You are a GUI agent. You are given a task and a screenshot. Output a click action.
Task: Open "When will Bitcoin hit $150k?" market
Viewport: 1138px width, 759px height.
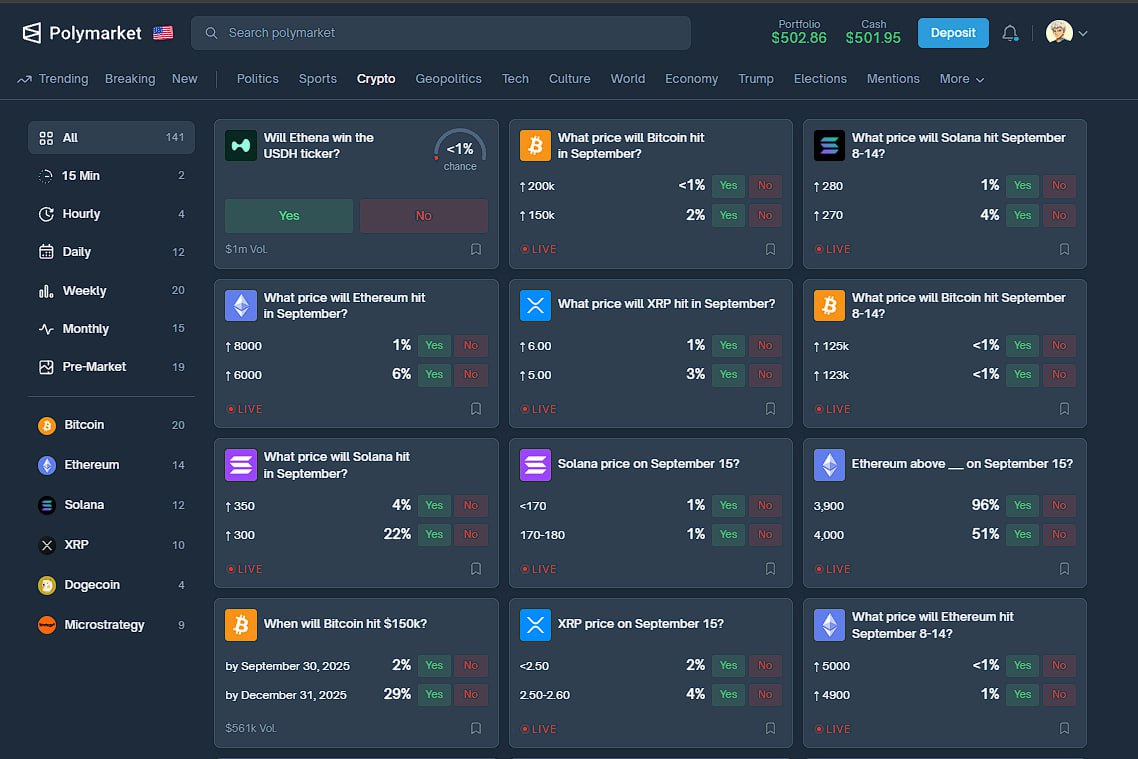[345, 624]
